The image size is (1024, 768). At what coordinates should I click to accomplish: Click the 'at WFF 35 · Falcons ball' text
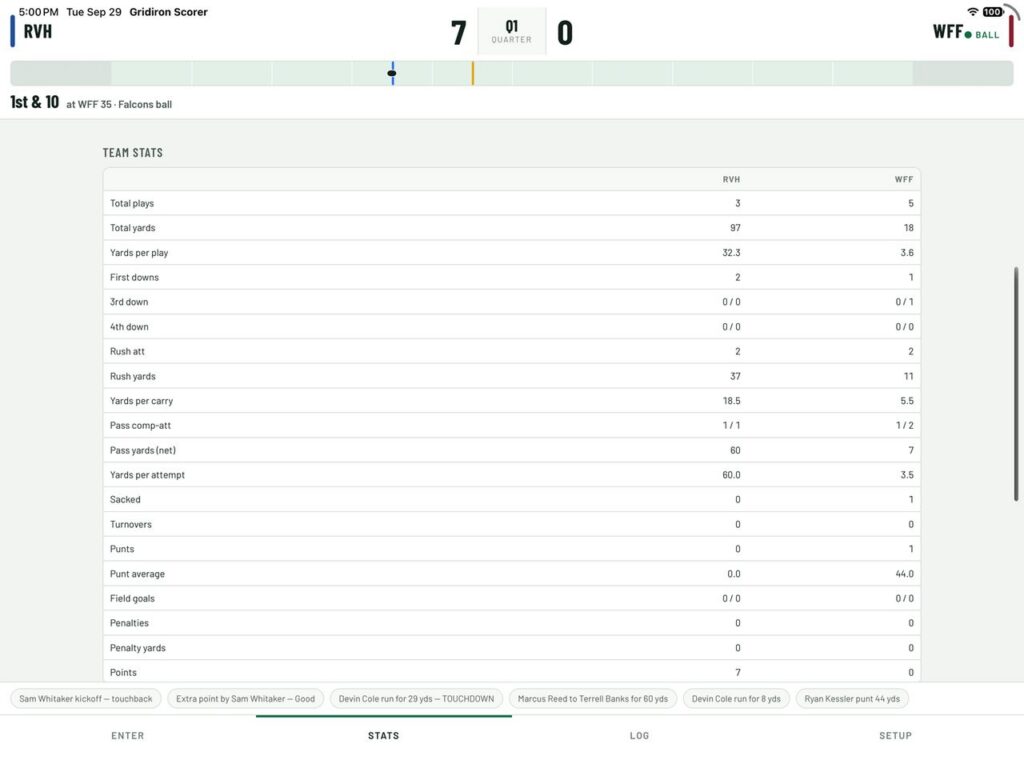pyautogui.click(x=119, y=104)
